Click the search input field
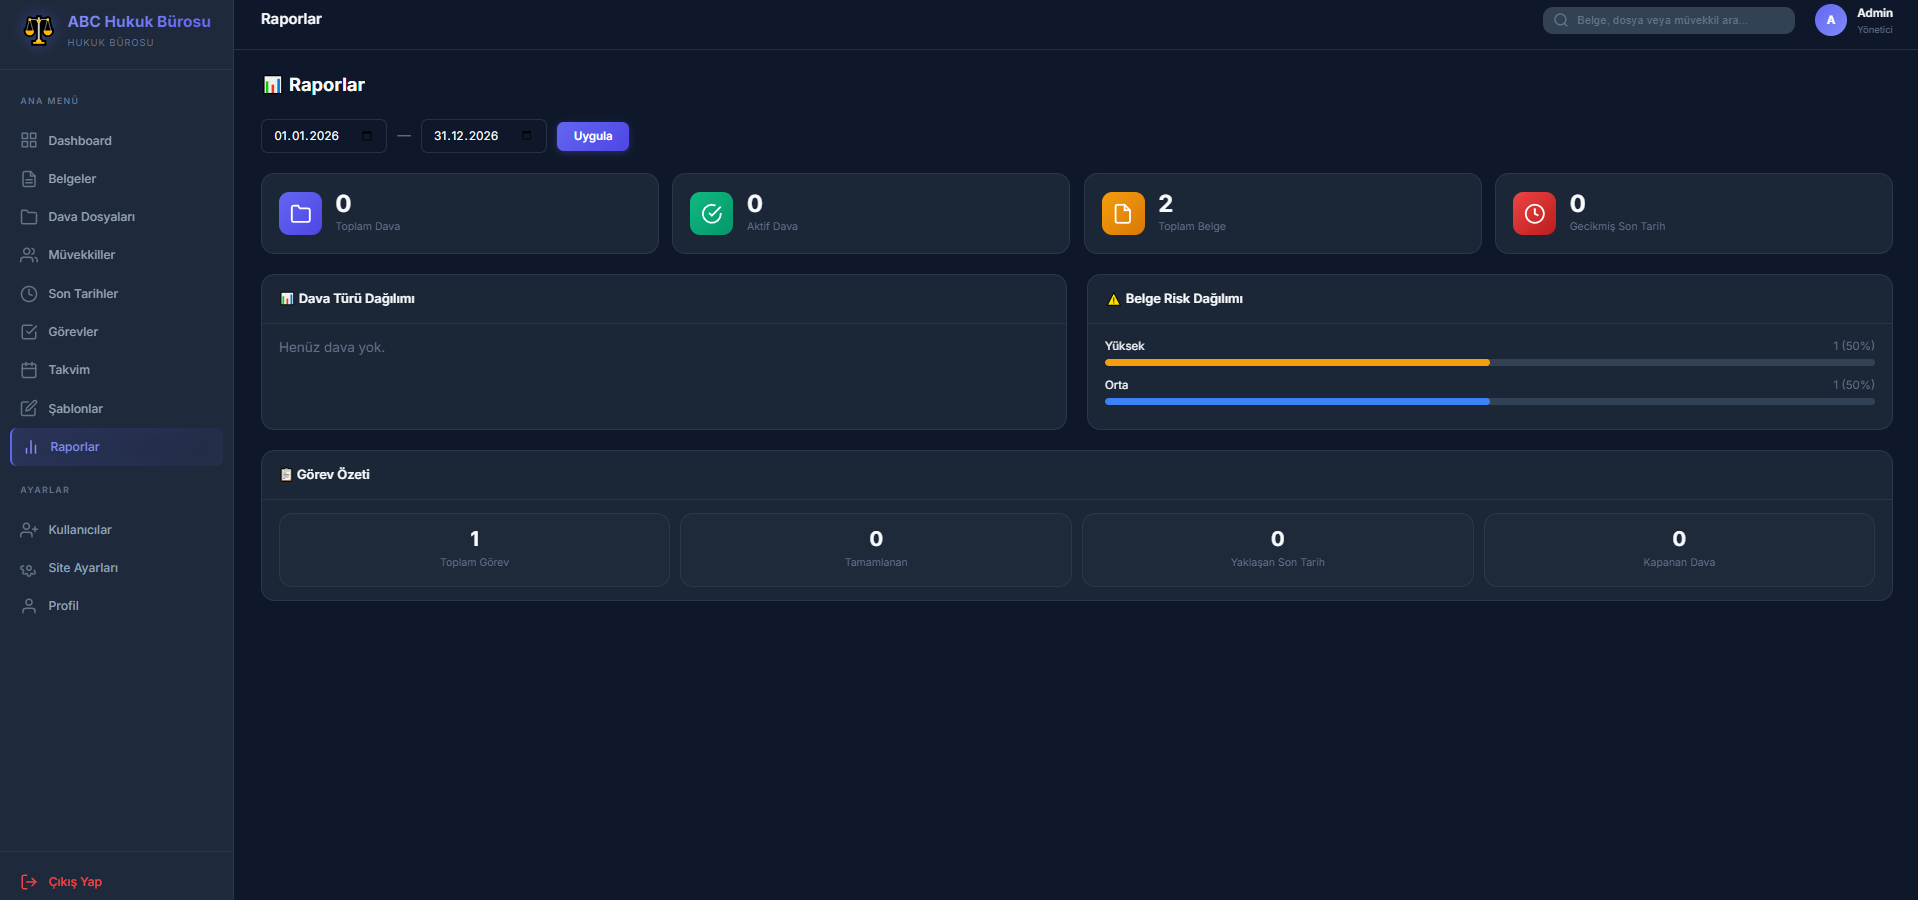 pos(1669,20)
